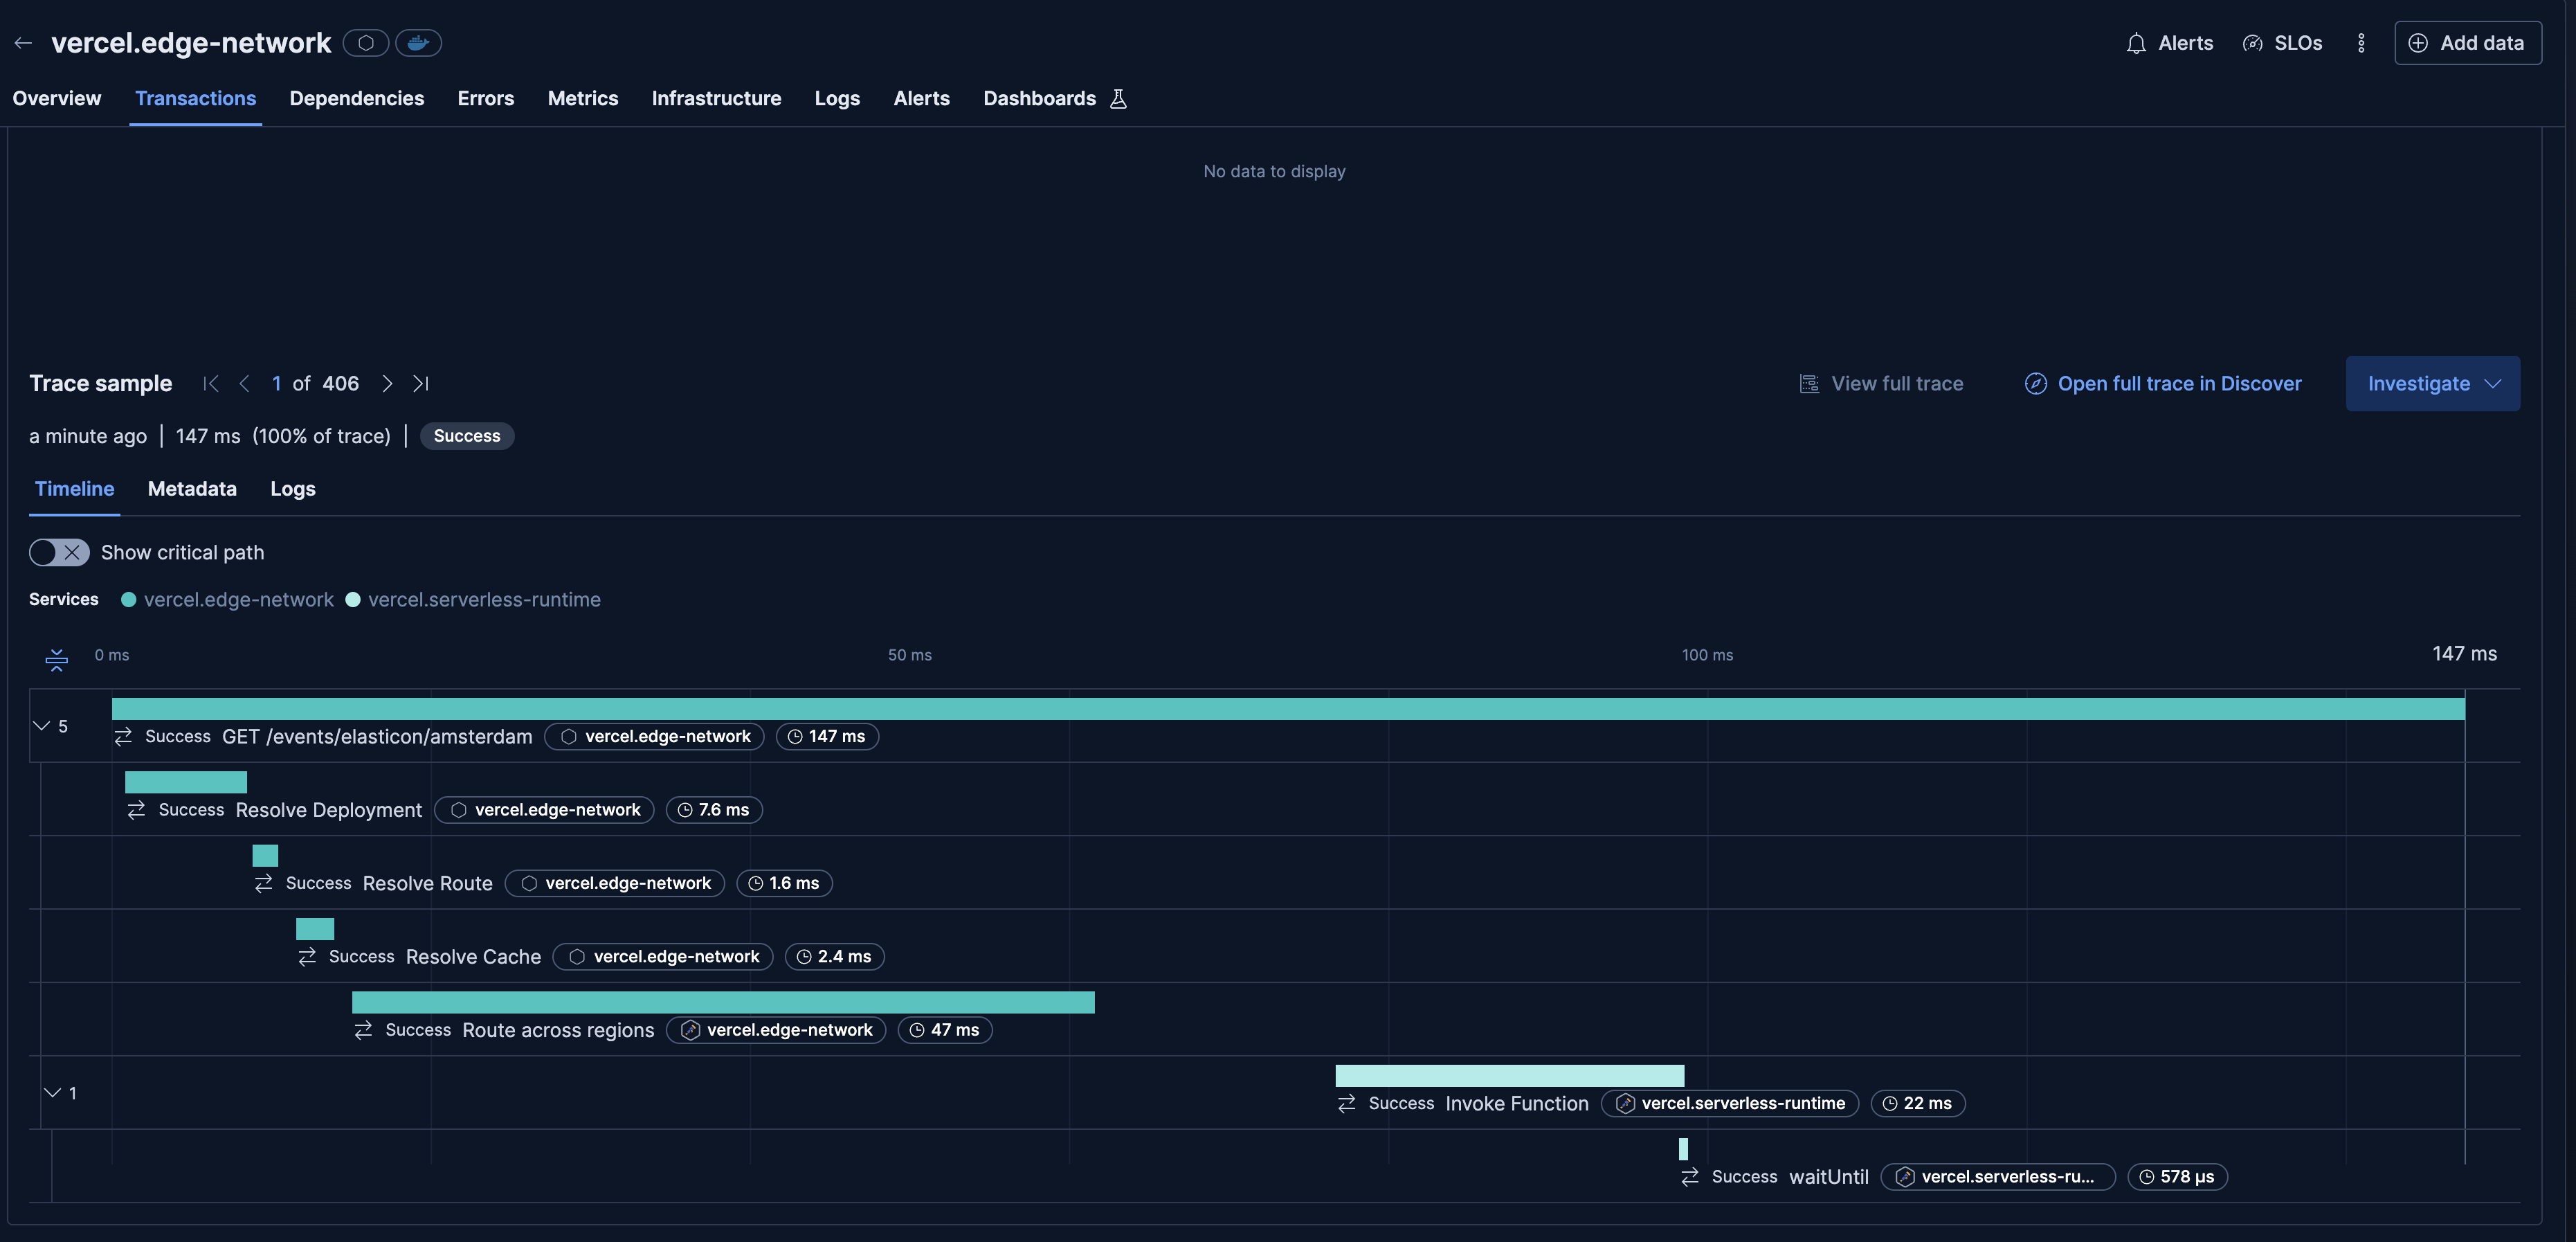The height and width of the screenshot is (1242, 2576).
Task: Click View full trace
Action: coord(1881,384)
